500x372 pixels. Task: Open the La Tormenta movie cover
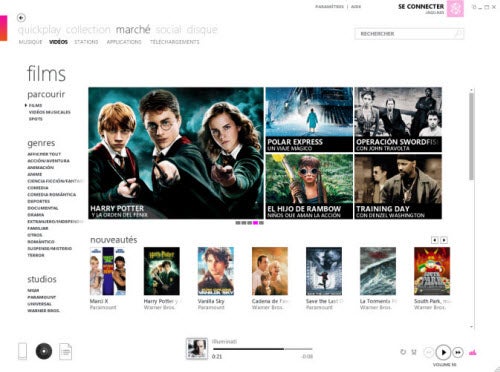[x=378, y=271]
